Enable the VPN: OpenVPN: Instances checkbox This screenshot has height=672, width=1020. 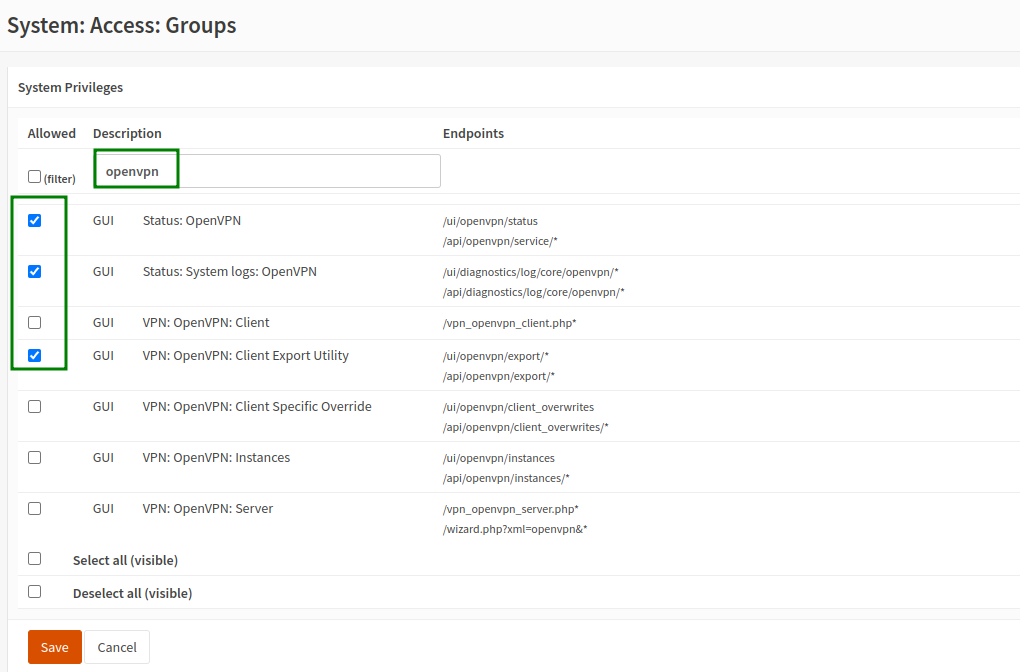[x=34, y=457]
